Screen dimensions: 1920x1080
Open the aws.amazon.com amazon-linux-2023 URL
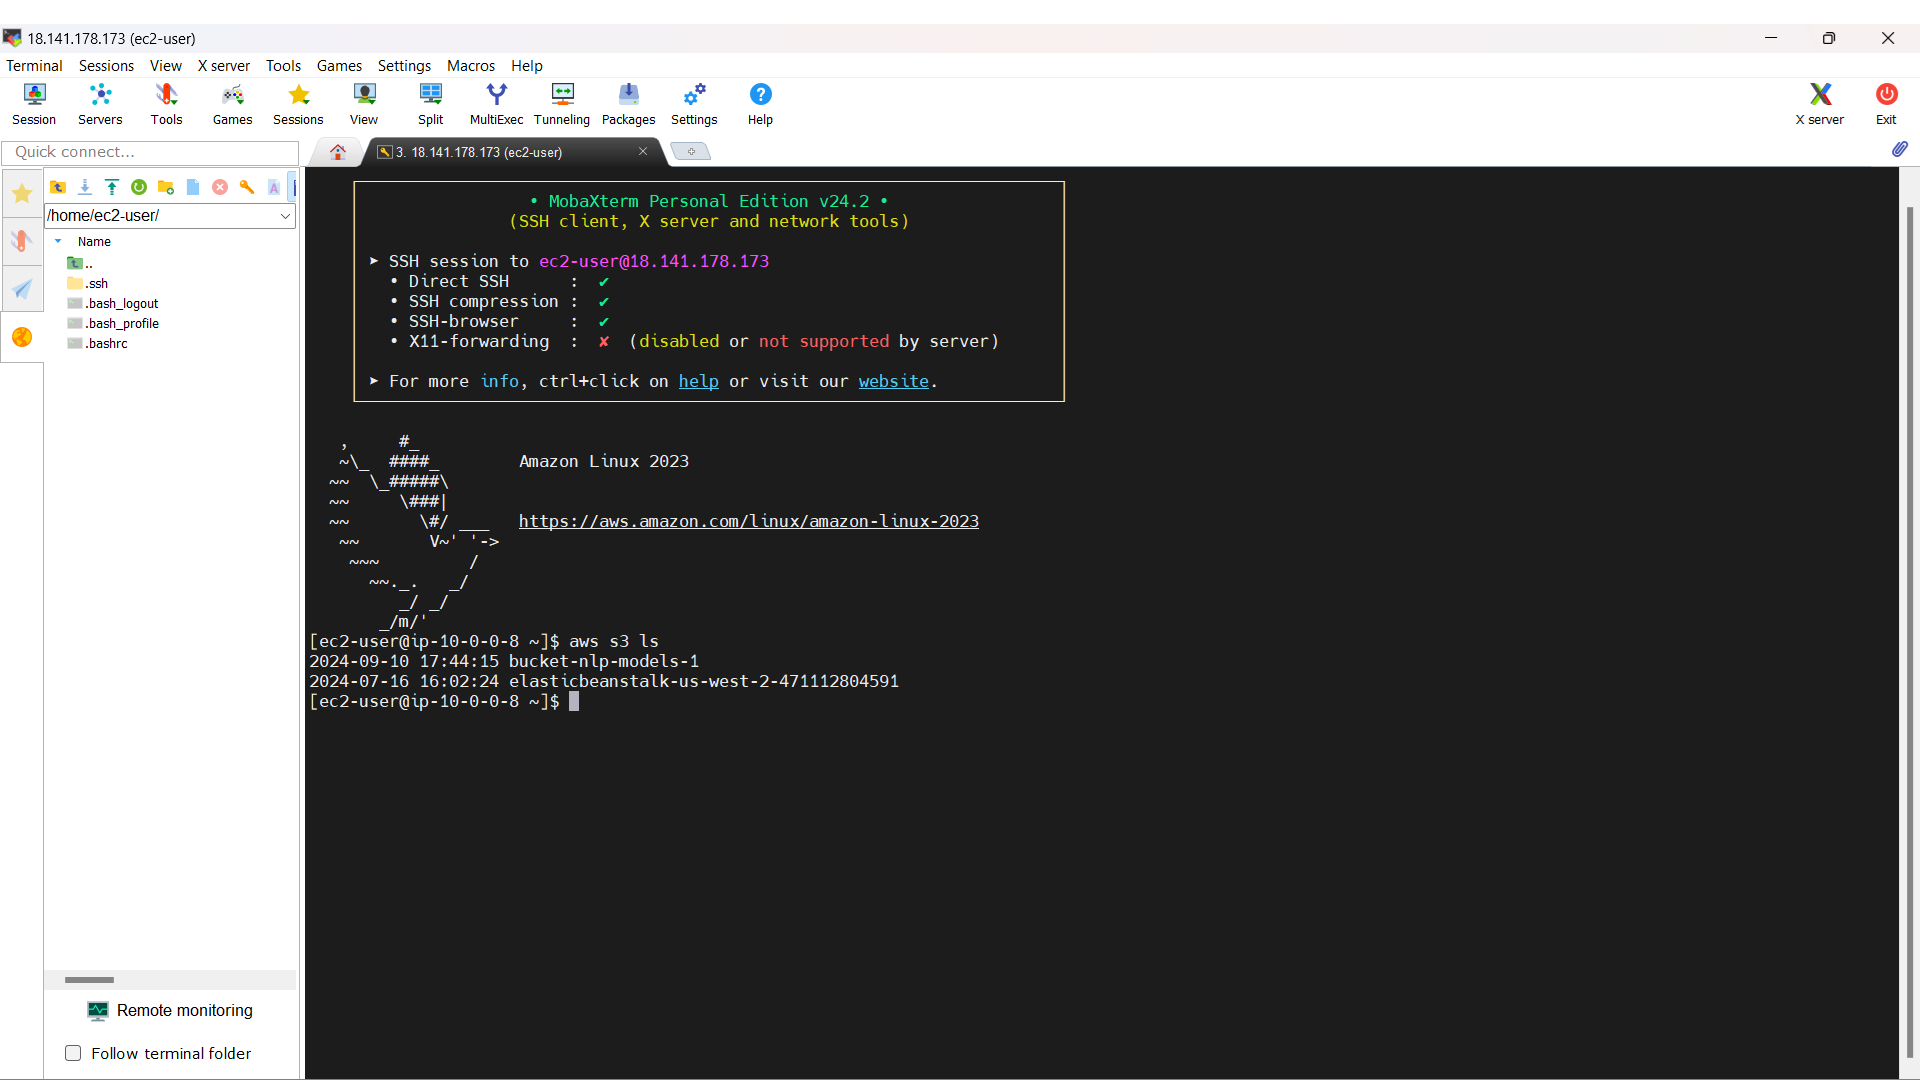click(x=748, y=521)
